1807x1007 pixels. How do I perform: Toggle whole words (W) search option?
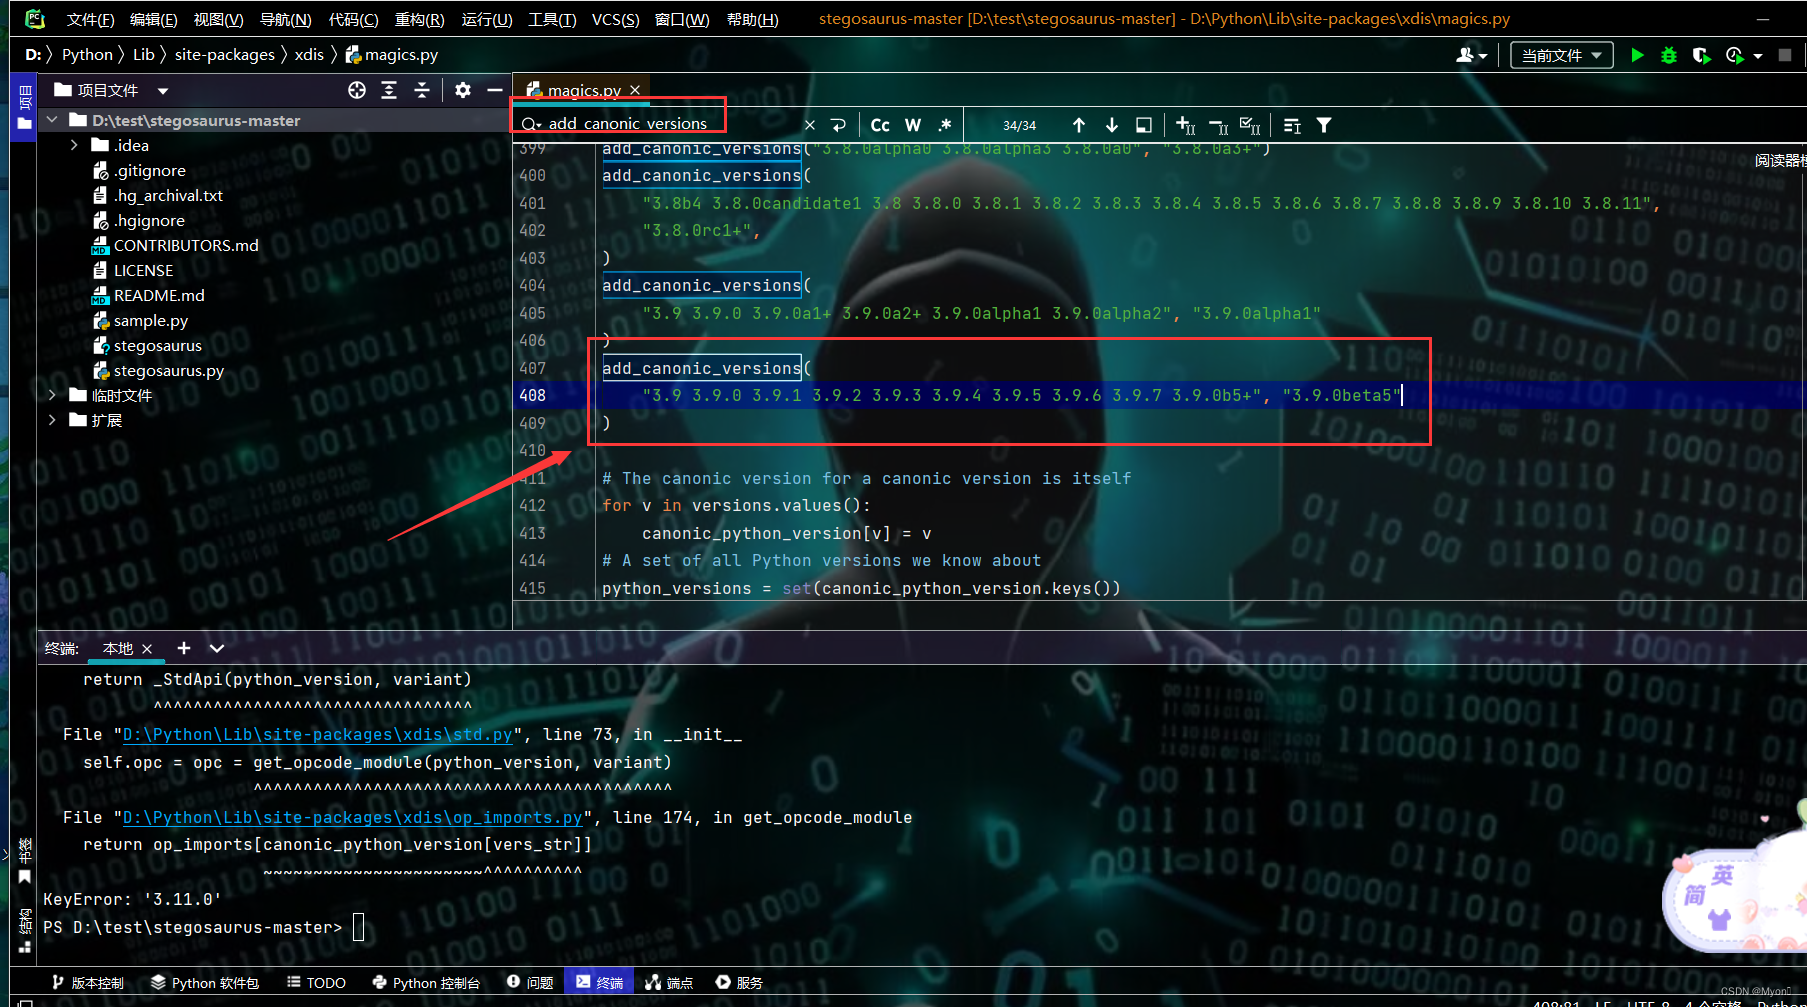click(x=913, y=125)
